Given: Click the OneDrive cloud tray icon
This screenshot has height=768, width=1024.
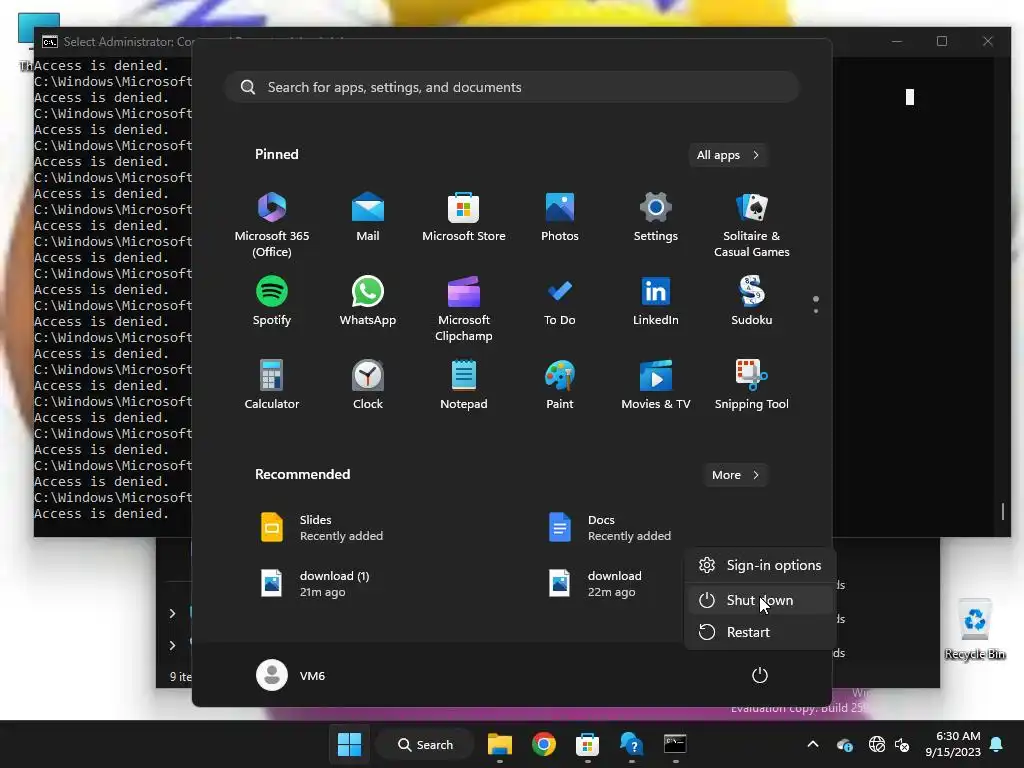Looking at the screenshot, I should tap(844, 744).
